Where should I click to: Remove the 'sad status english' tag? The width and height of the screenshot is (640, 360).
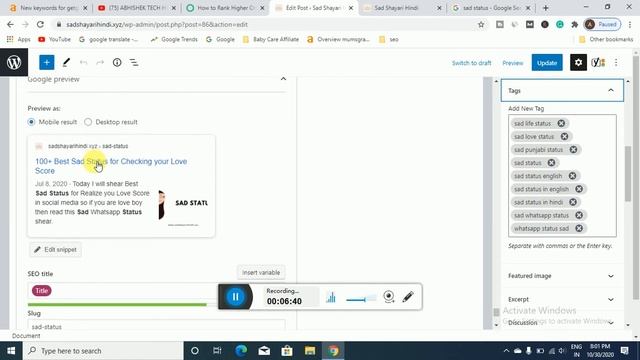point(572,176)
